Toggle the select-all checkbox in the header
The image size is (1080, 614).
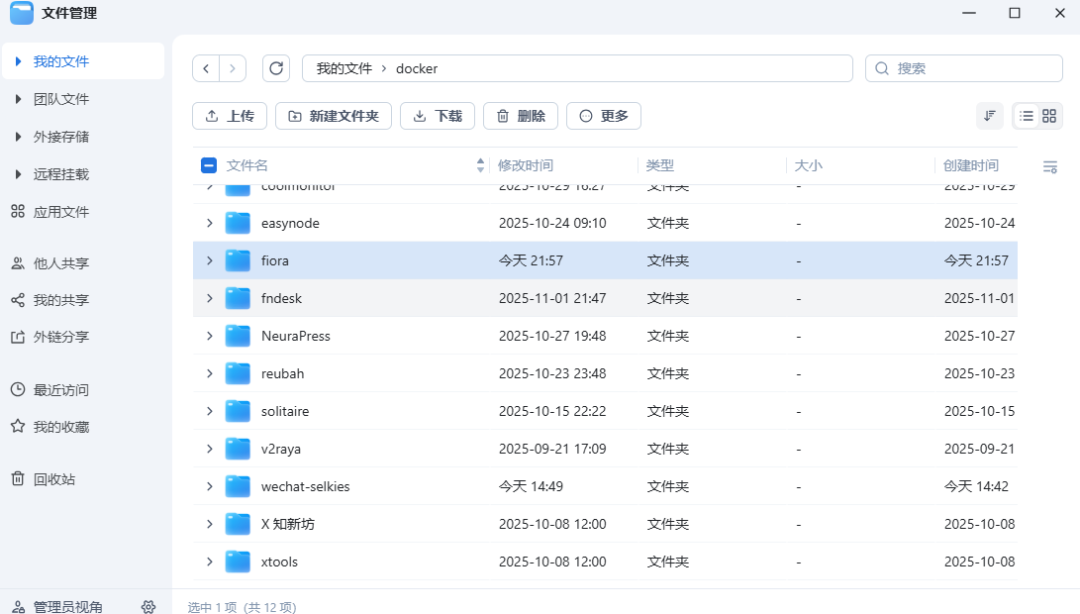(208, 164)
